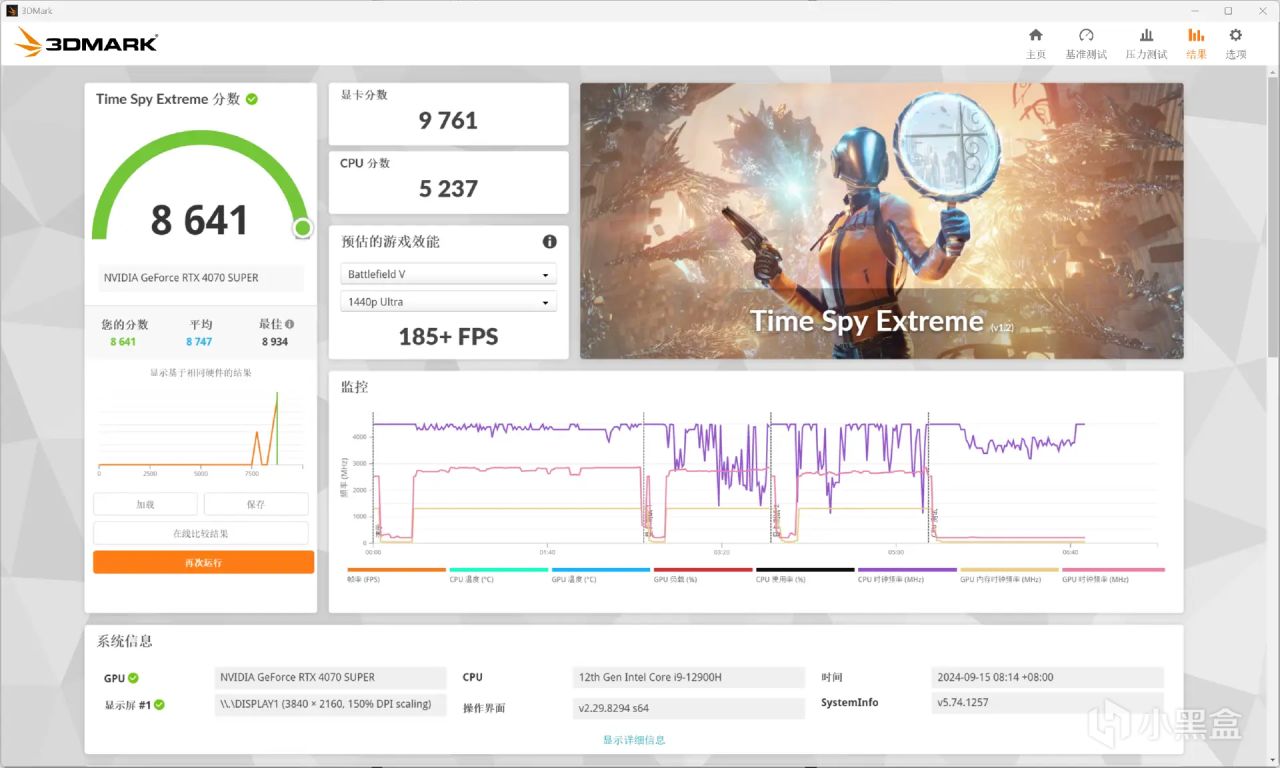The width and height of the screenshot is (1280, 768).
Task: Toggle the GPU 内存时钟频率 (MHz) legend series
Action: (1008, 574)
